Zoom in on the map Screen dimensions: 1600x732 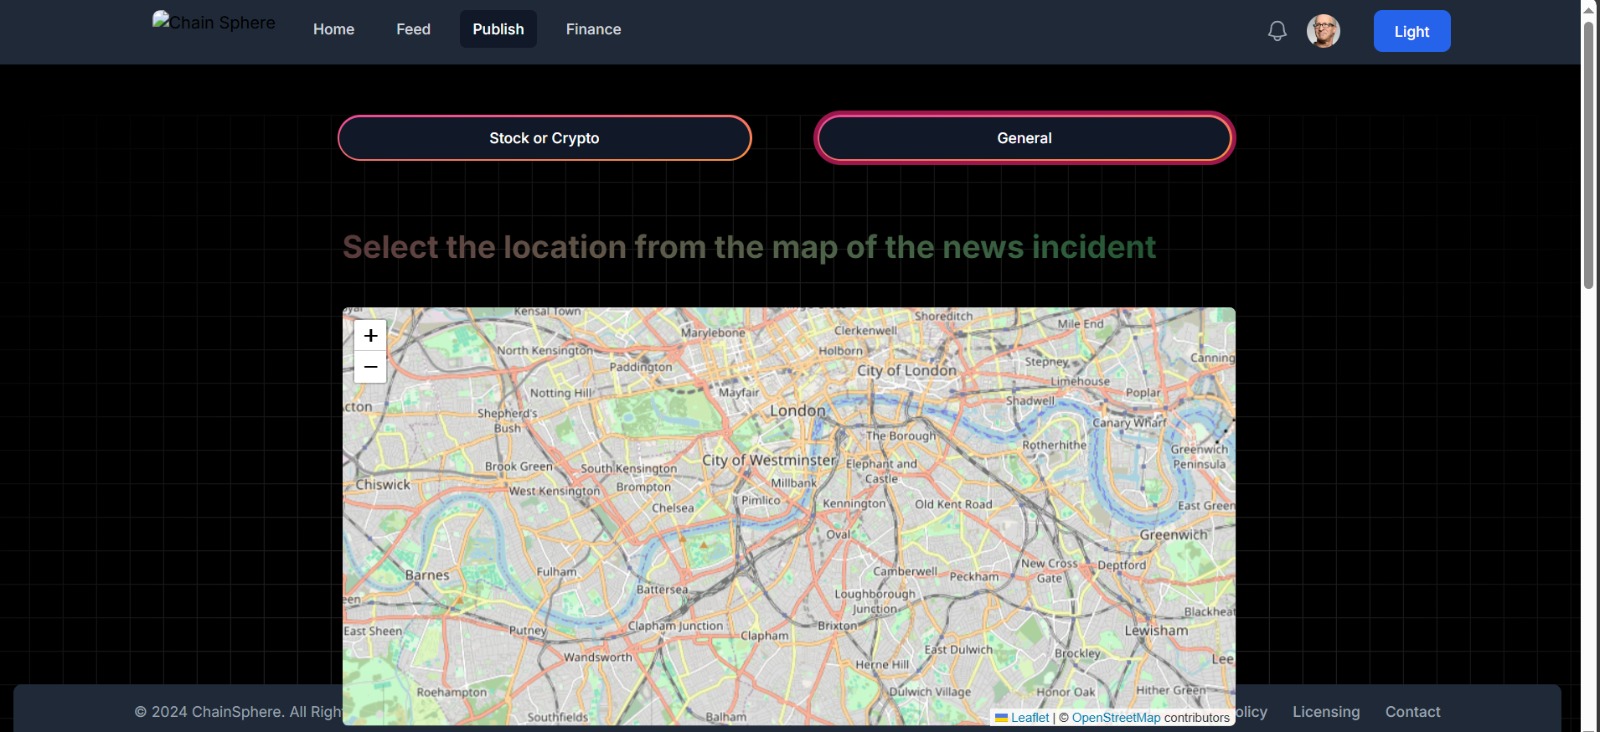coord(370,336)
